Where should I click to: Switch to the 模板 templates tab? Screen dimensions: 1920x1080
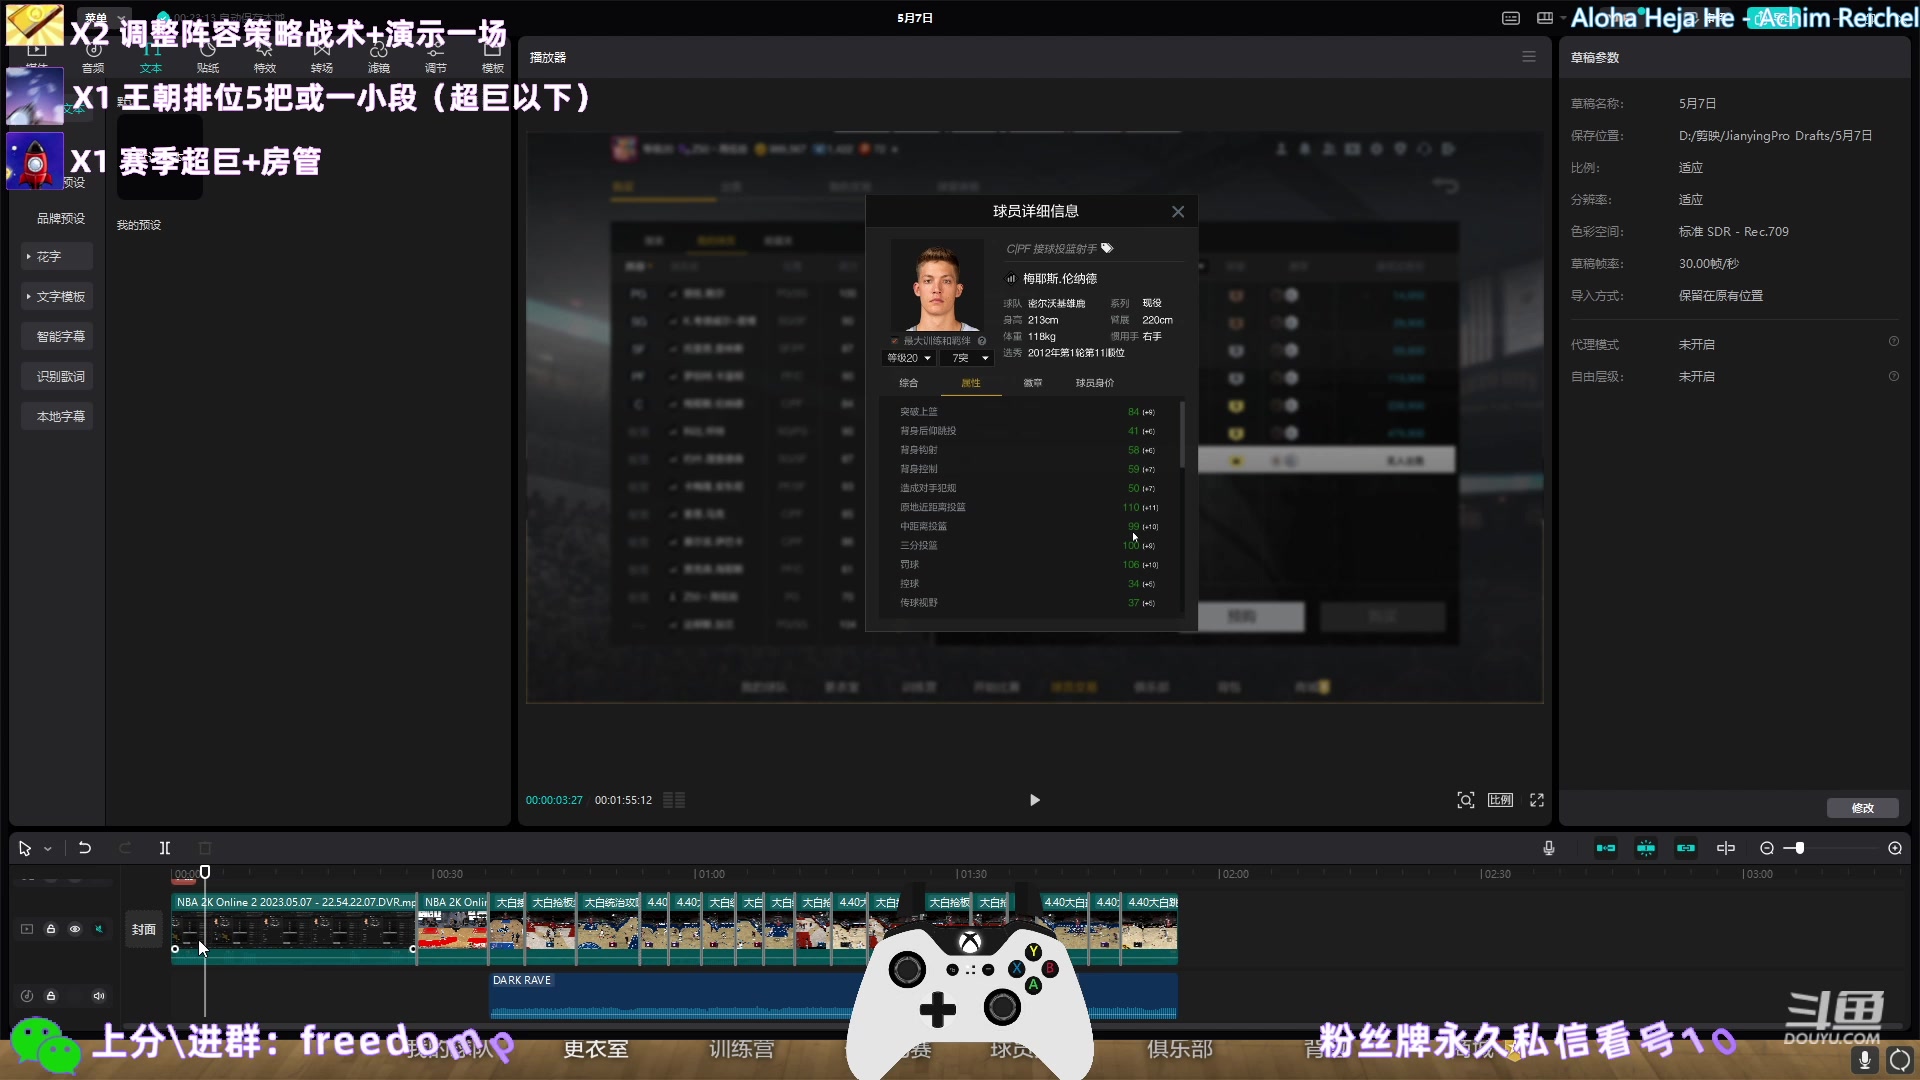pyautogui.click(x=493, y=58)
